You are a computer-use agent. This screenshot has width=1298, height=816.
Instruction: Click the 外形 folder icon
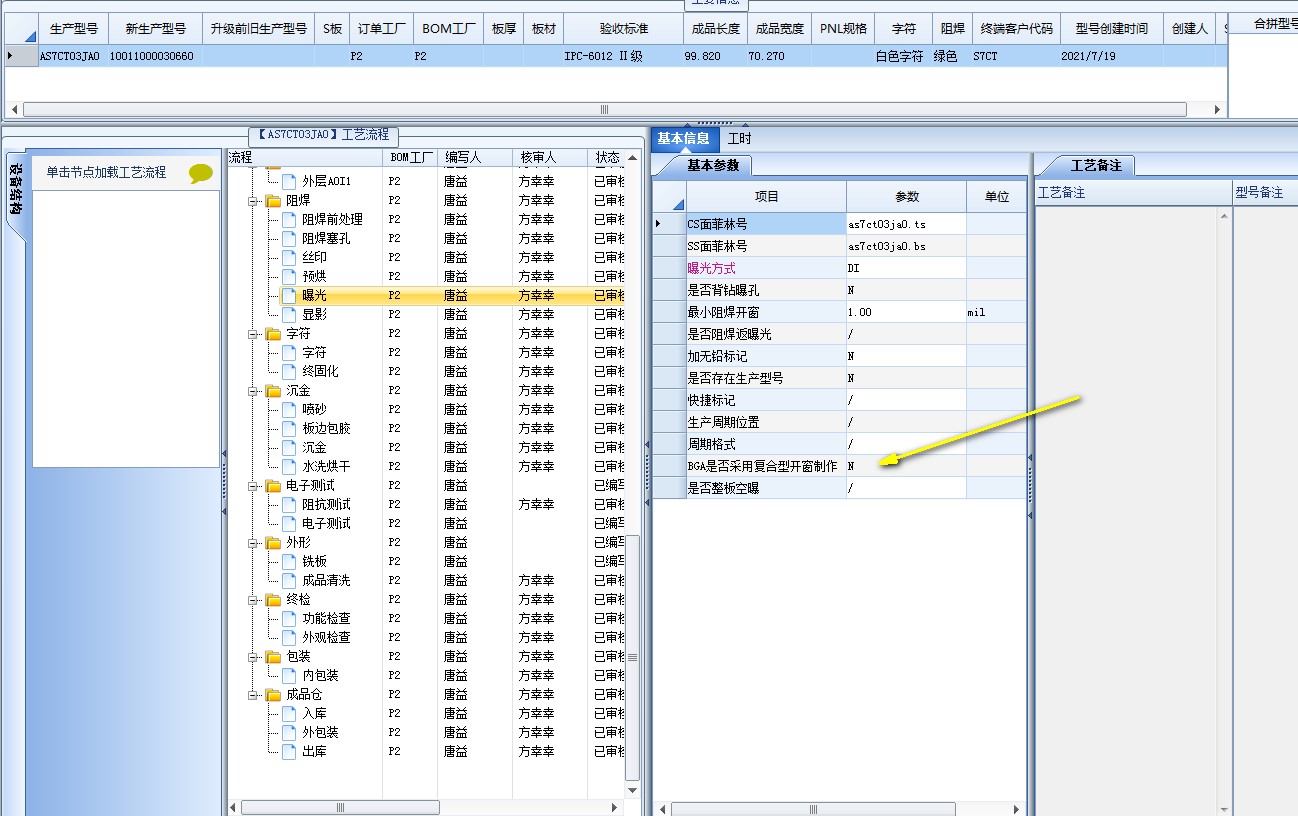click(273, 543)
